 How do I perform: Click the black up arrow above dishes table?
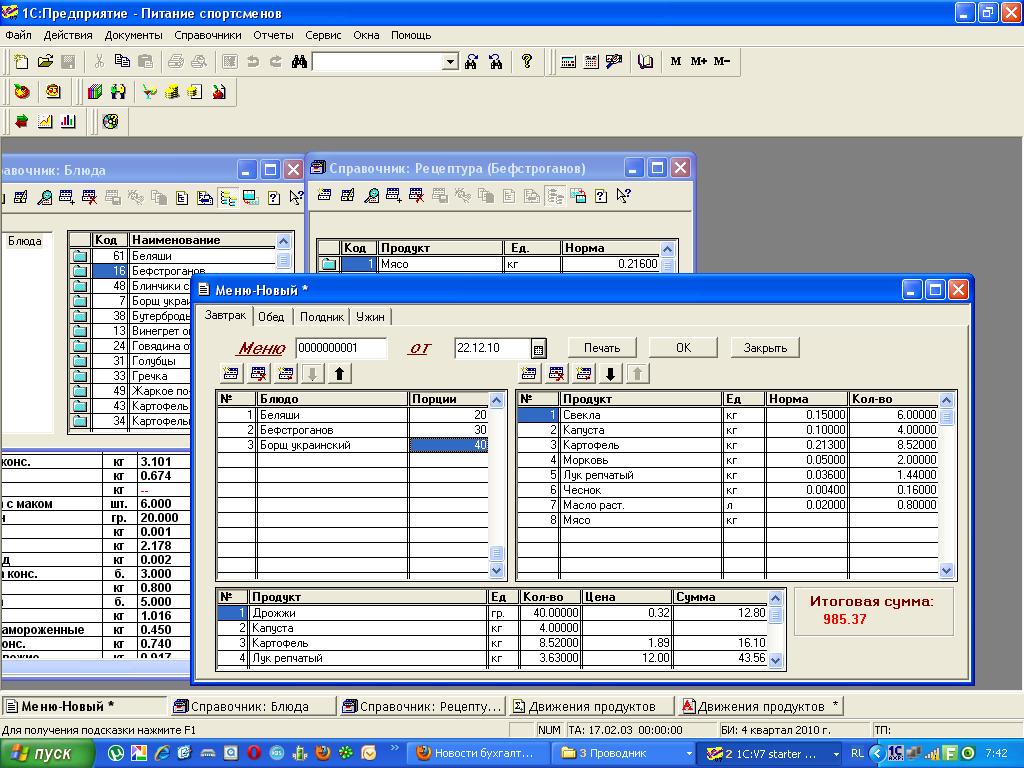(340, 374)
